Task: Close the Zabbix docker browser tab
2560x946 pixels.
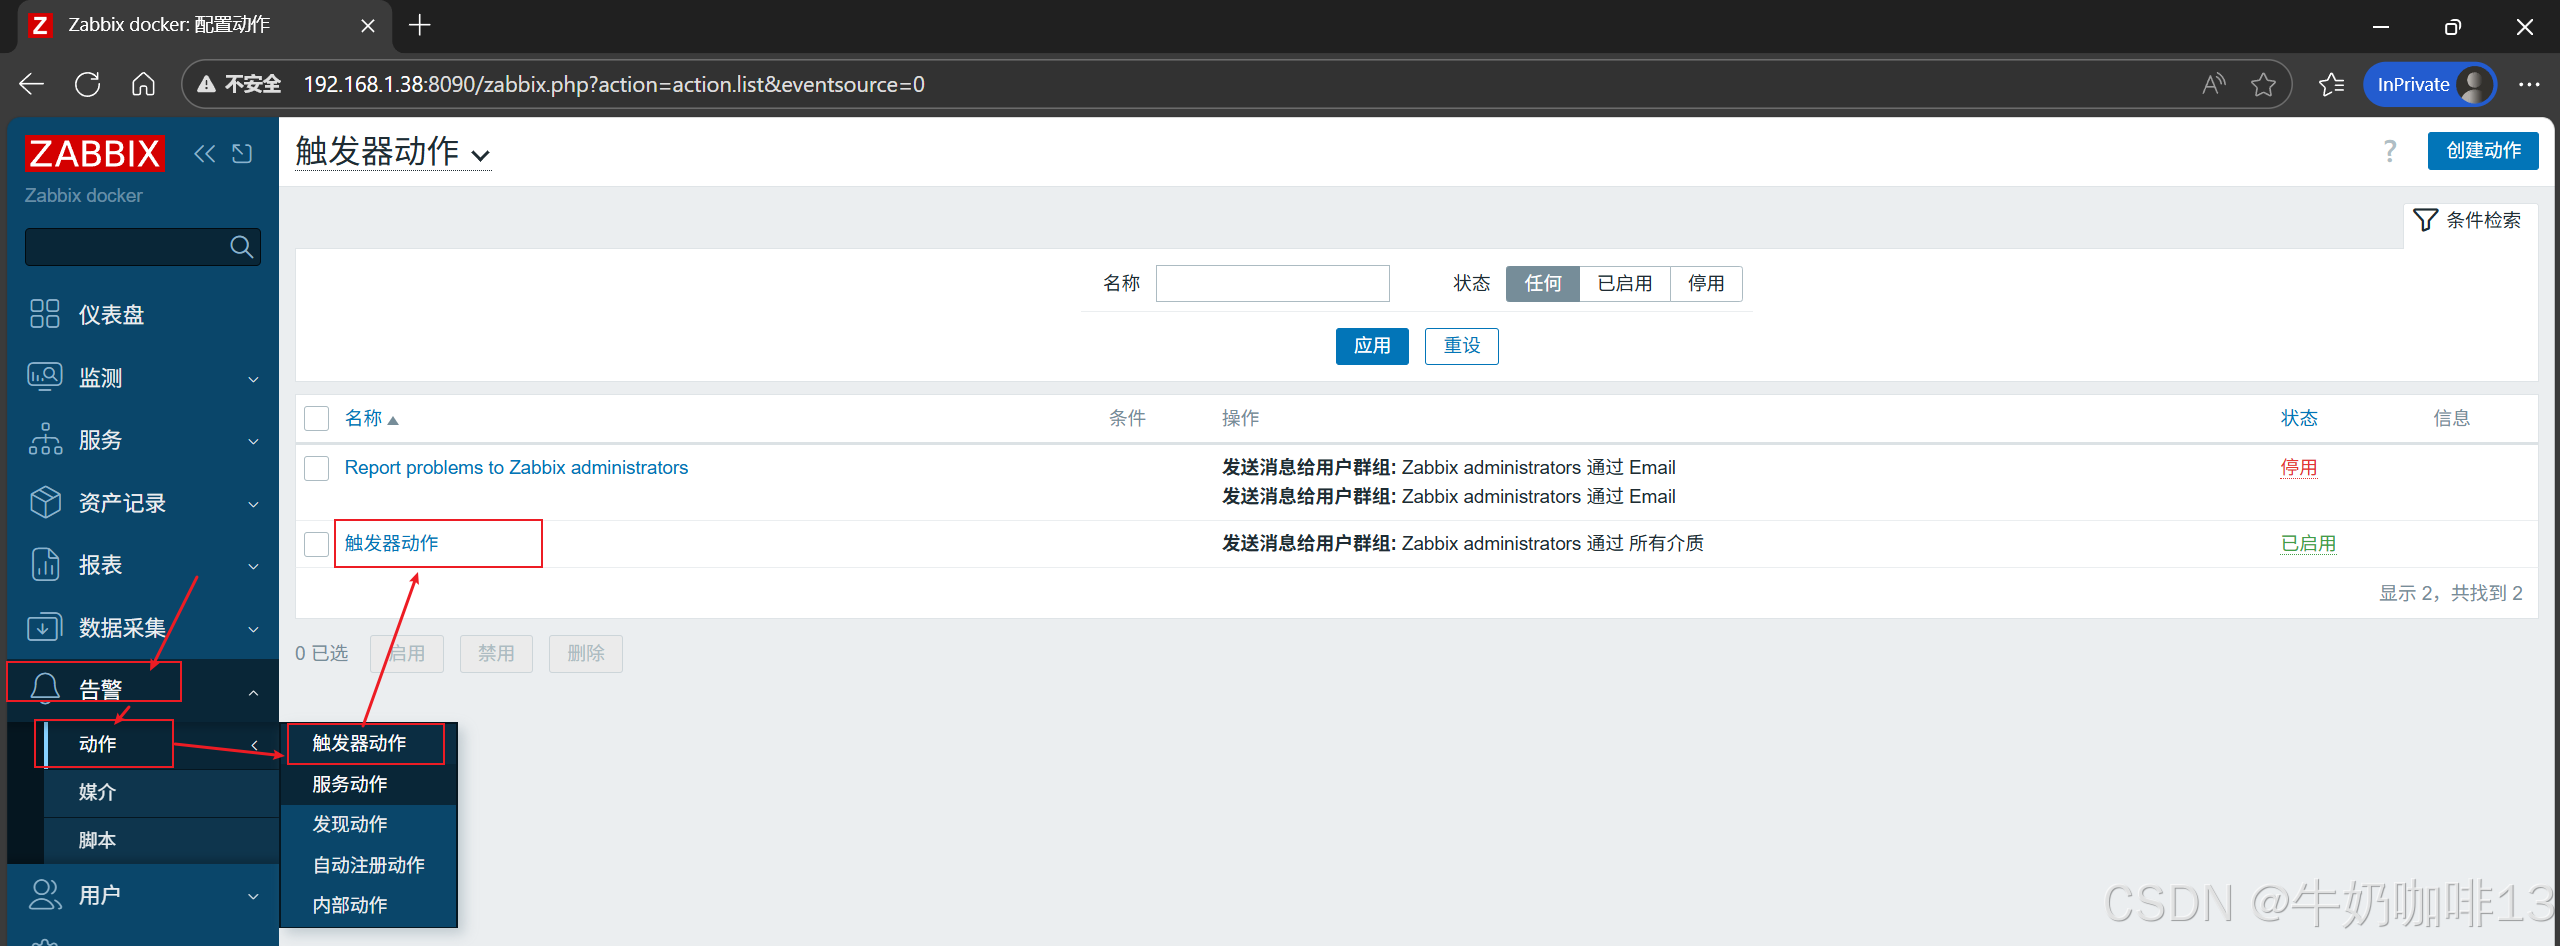Action: point(368,25)
